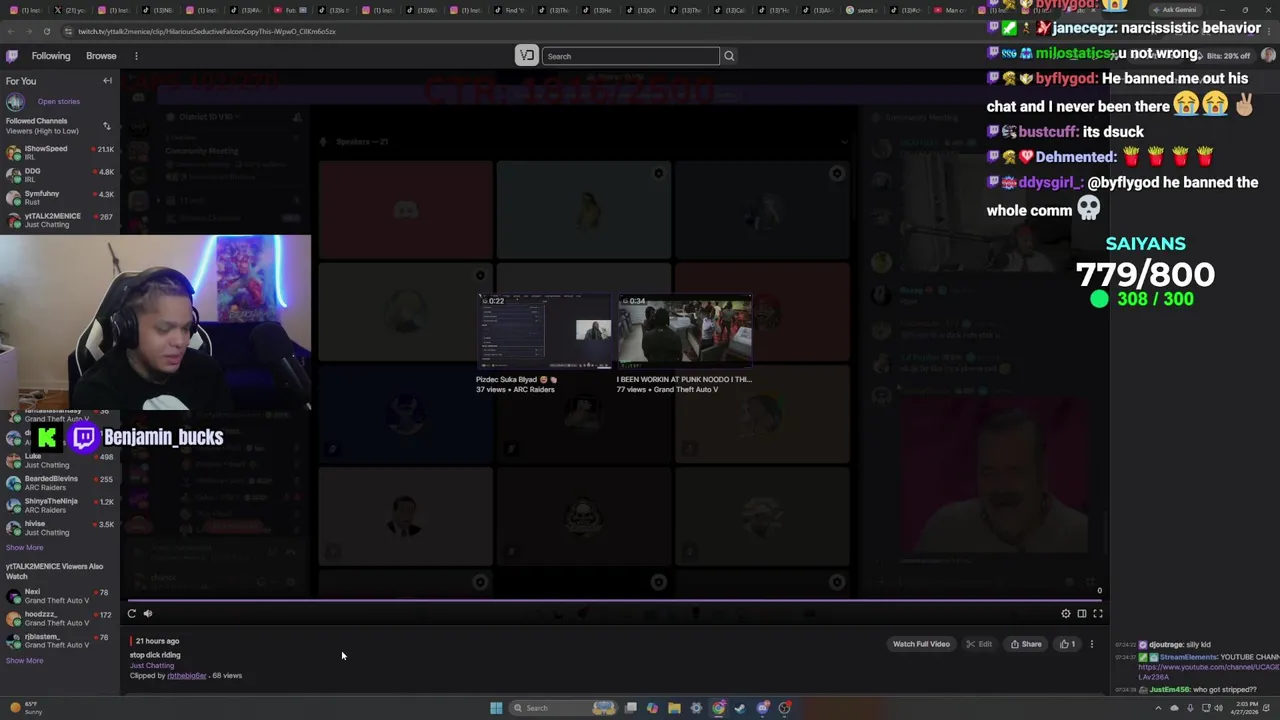Play the PUNK NOODO clip thumbnail
The width and height of the screenshot is (1280, 720).
click(x=685, y=332)
